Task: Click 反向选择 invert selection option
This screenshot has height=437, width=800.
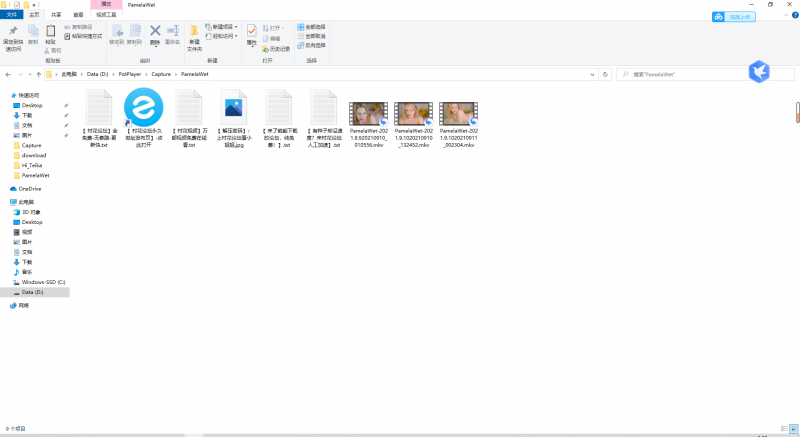Action: click(x=314, y=45)
